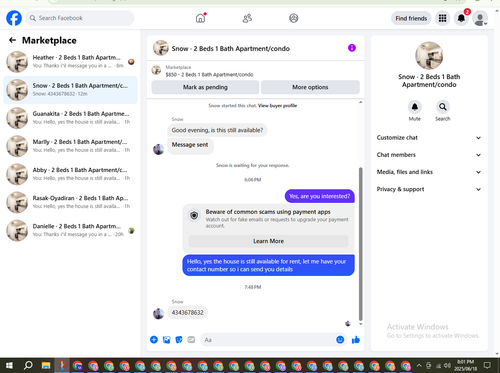Attach a photo file icon
This screenshot has height=373, width=500.
click(166, 340)
